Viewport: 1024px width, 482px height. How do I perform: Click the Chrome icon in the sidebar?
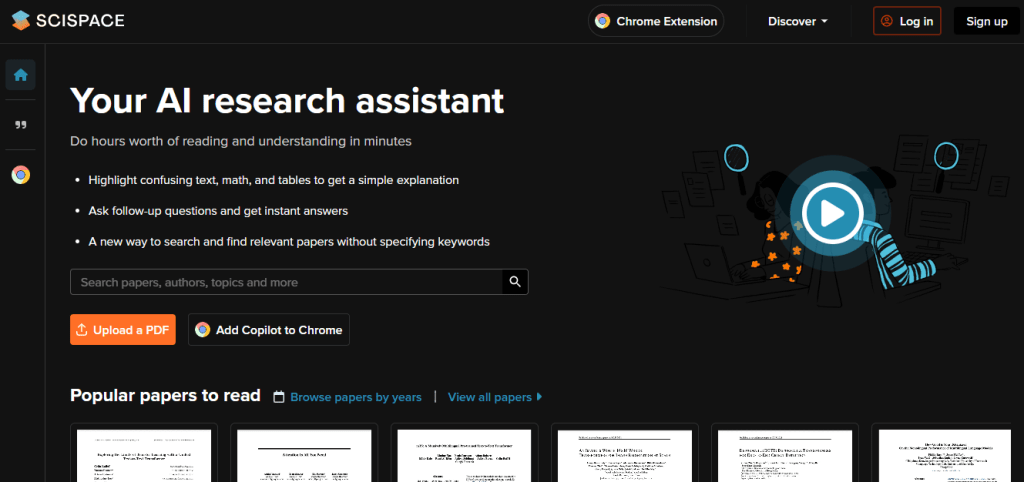click(20, 175)
